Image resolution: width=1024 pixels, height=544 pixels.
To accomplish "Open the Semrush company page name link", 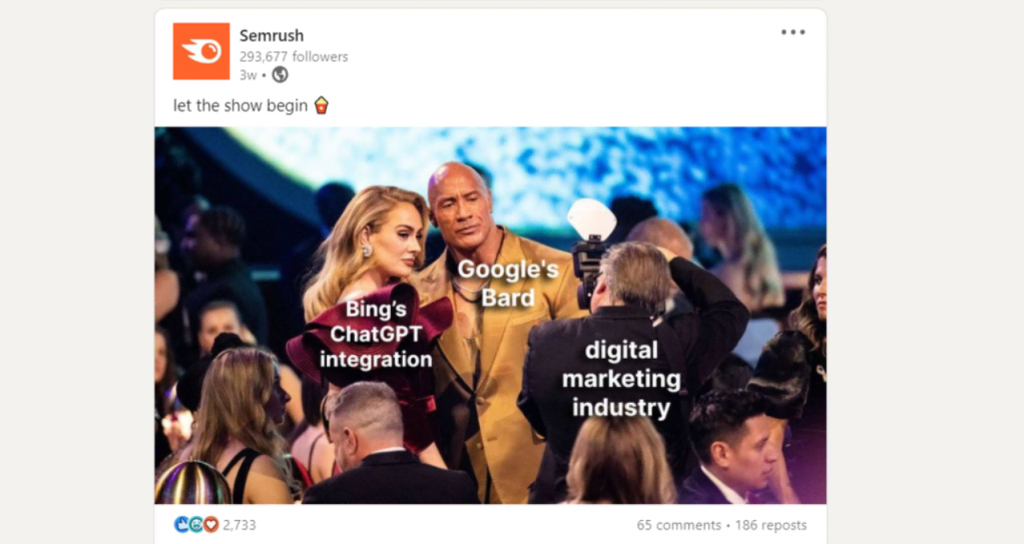I will coord(271,35).
